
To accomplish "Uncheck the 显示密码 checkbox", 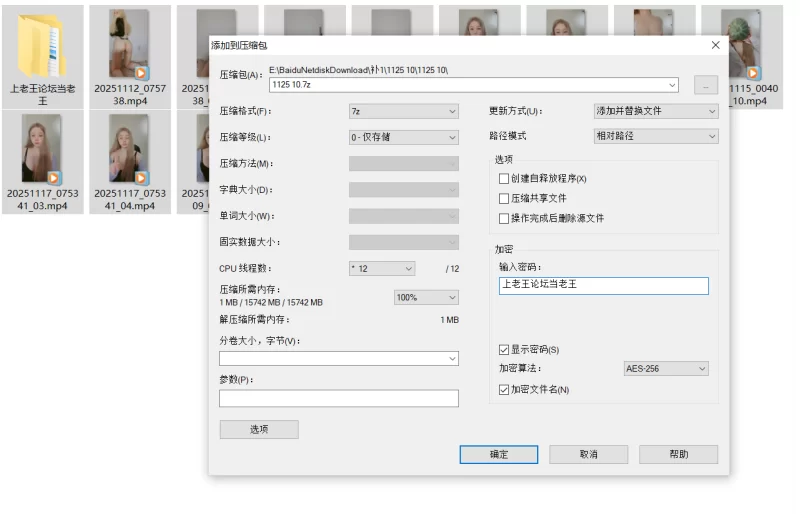I will coord(504,350).
